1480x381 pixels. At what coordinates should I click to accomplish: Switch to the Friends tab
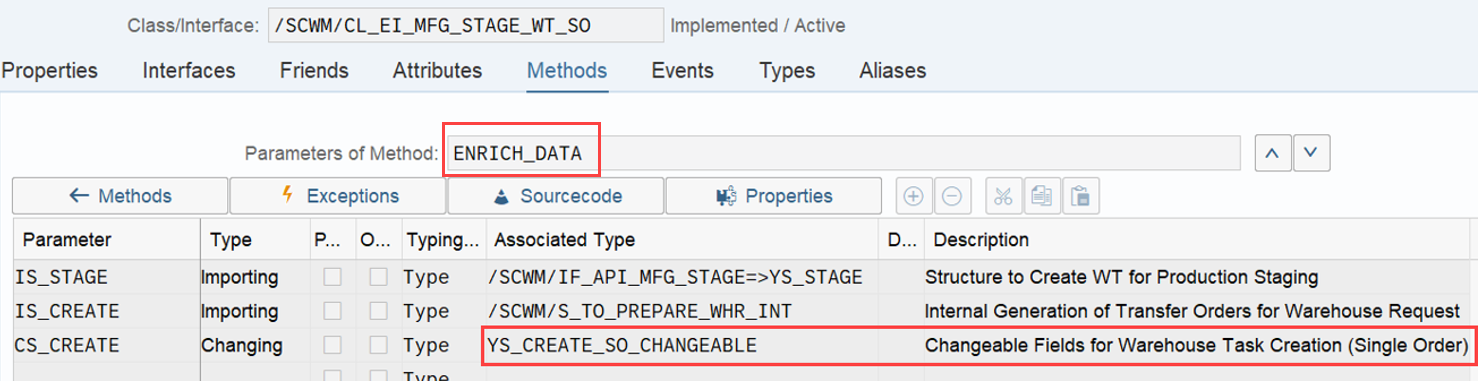[314, 71]
